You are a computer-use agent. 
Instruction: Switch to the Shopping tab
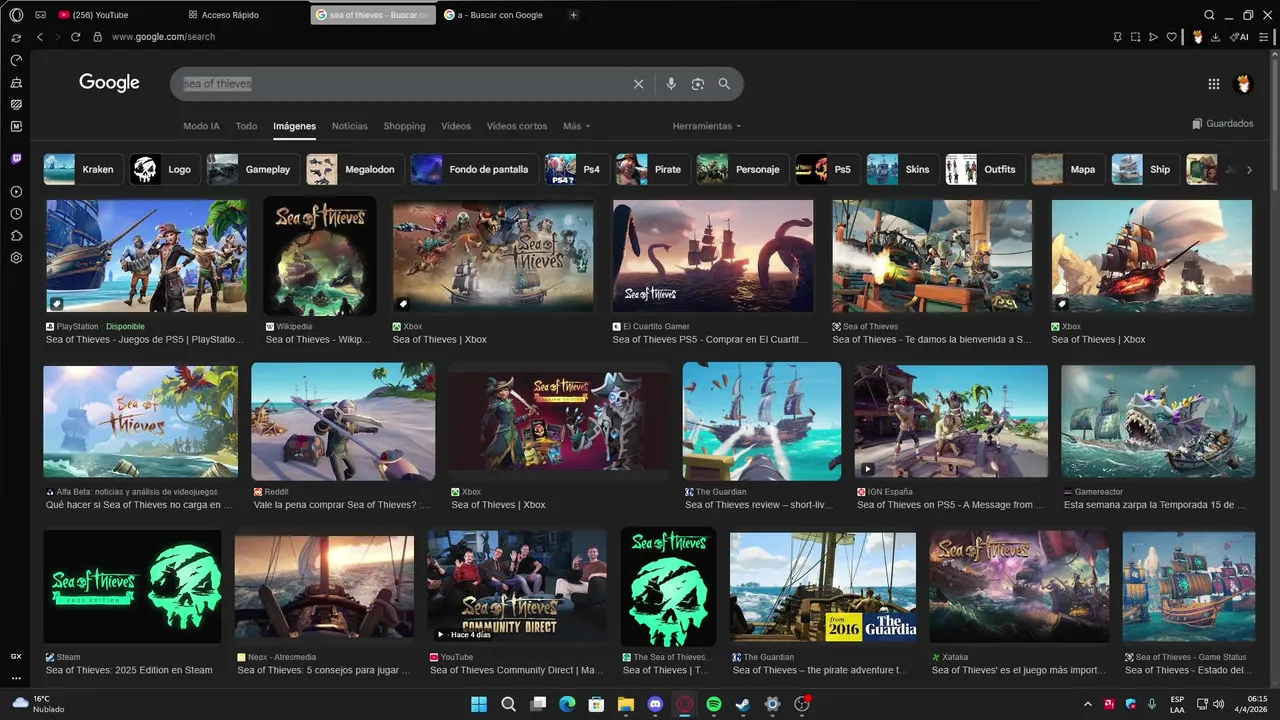(x=404, y=126)
